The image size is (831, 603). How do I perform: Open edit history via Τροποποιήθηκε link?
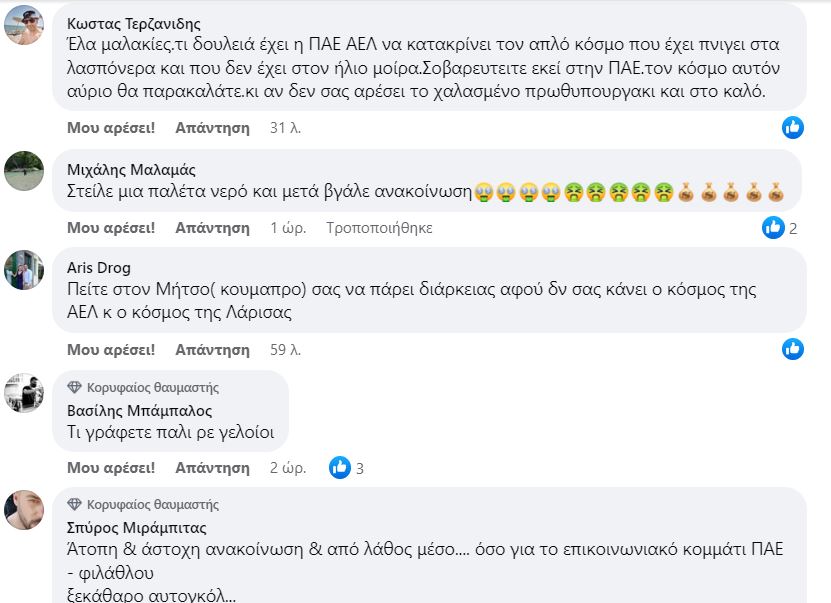click(379, 228)
